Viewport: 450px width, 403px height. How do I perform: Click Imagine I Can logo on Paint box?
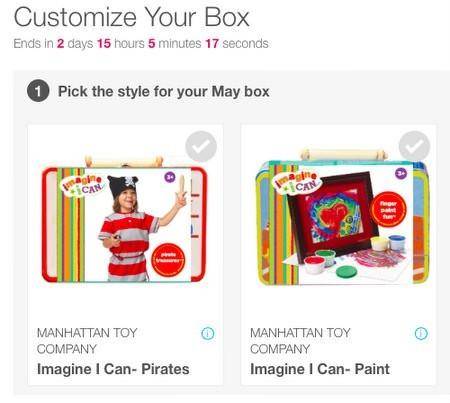coord(296,182)
